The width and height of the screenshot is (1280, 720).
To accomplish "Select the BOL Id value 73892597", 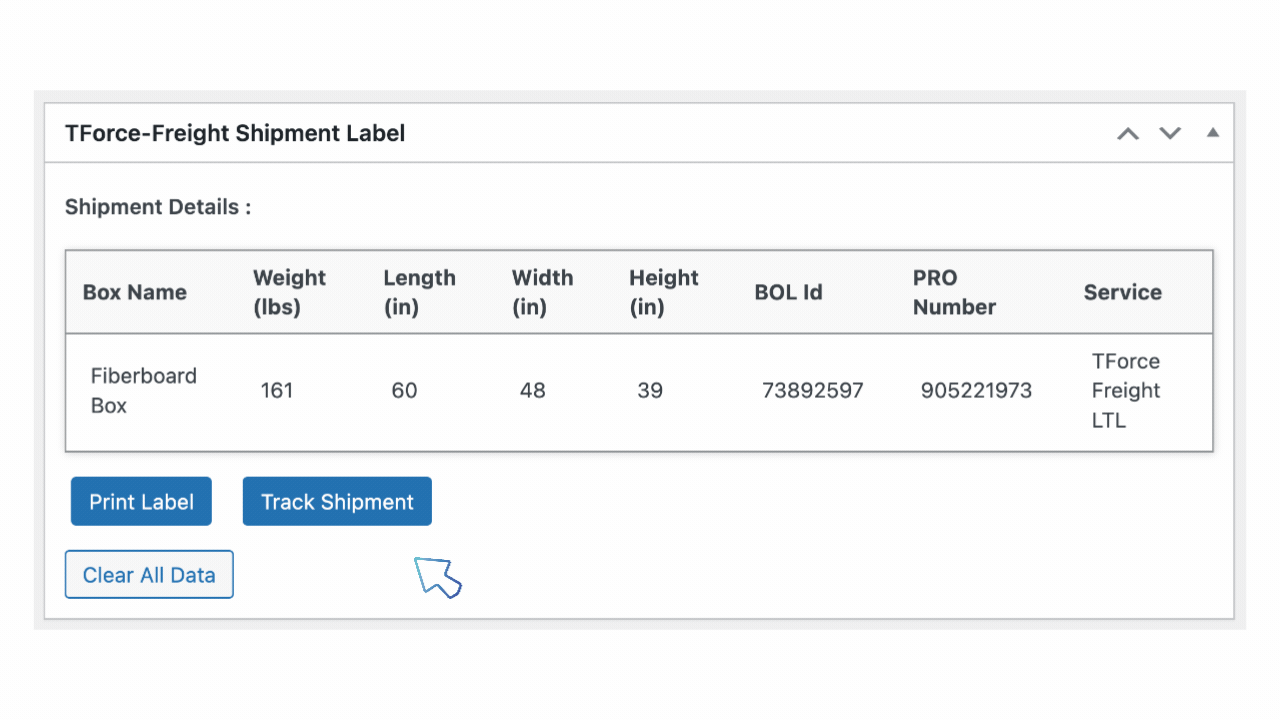I will coord(812,391).
